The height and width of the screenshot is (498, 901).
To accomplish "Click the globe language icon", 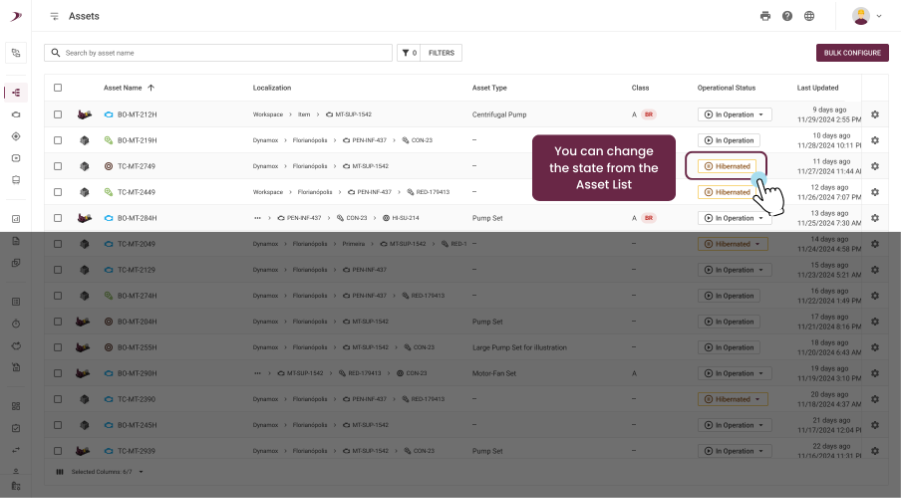I will 809,16.
